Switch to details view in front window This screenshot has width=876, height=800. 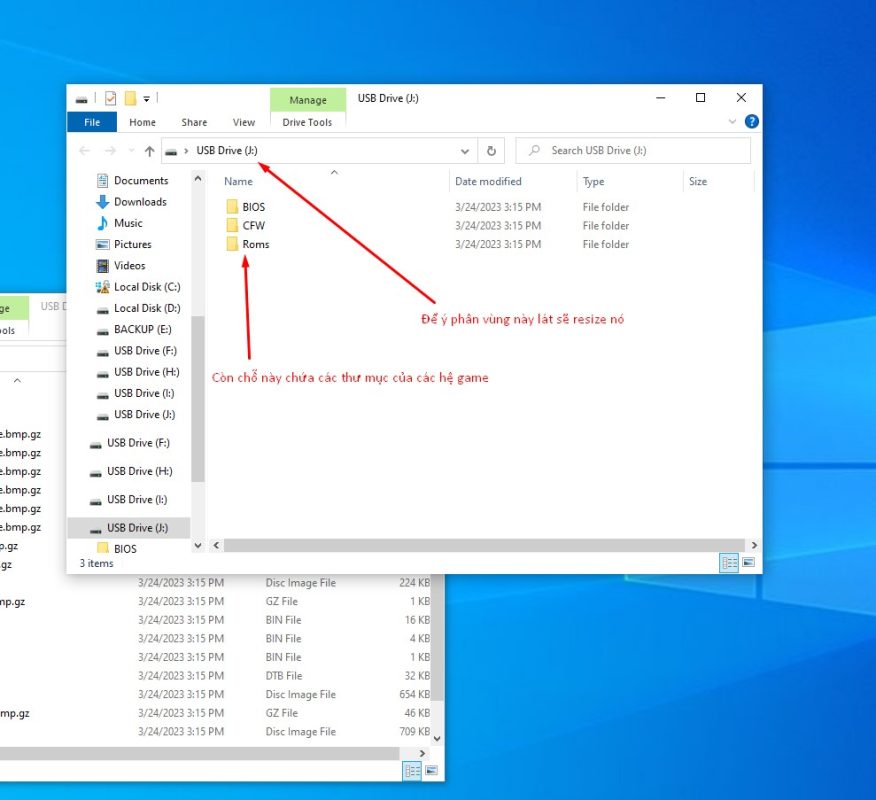tap(729, 564)
